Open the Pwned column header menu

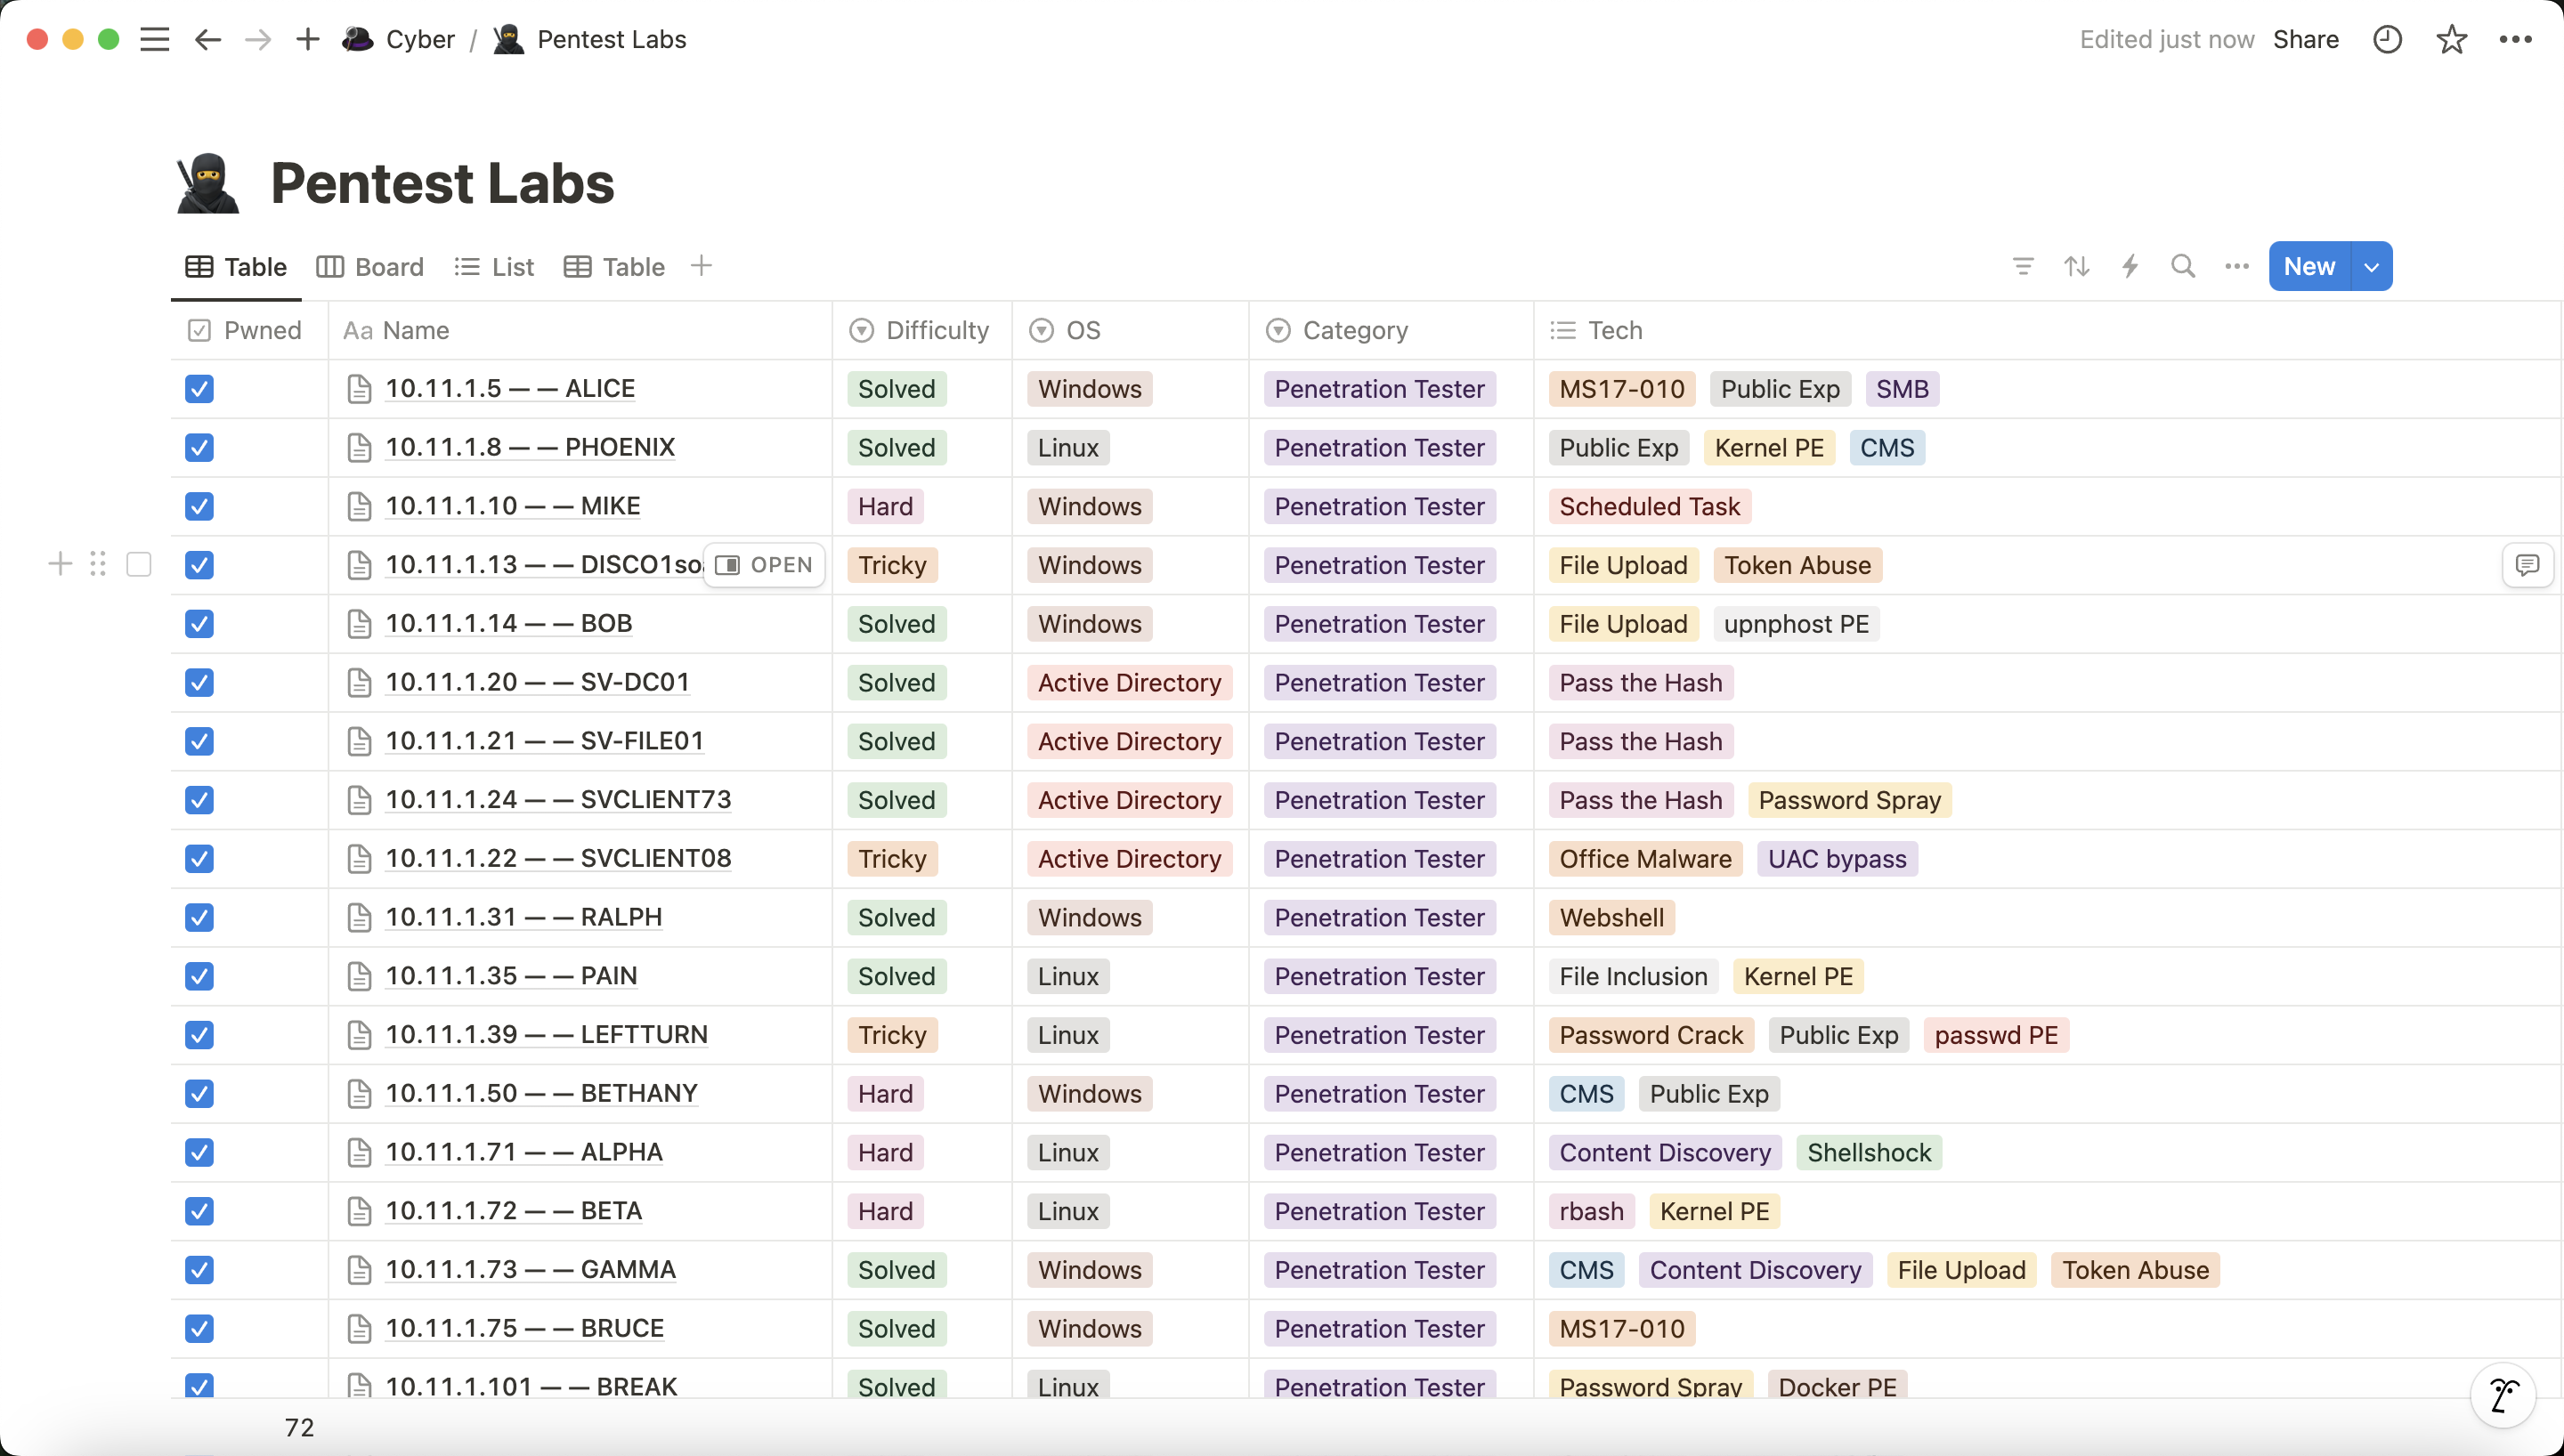point(249,330)
